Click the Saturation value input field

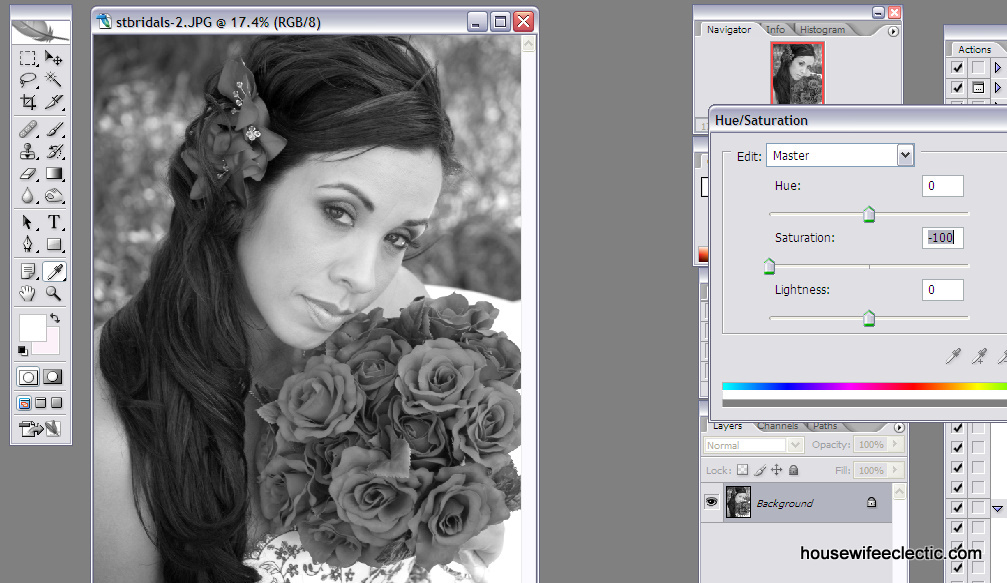(941, 238)
